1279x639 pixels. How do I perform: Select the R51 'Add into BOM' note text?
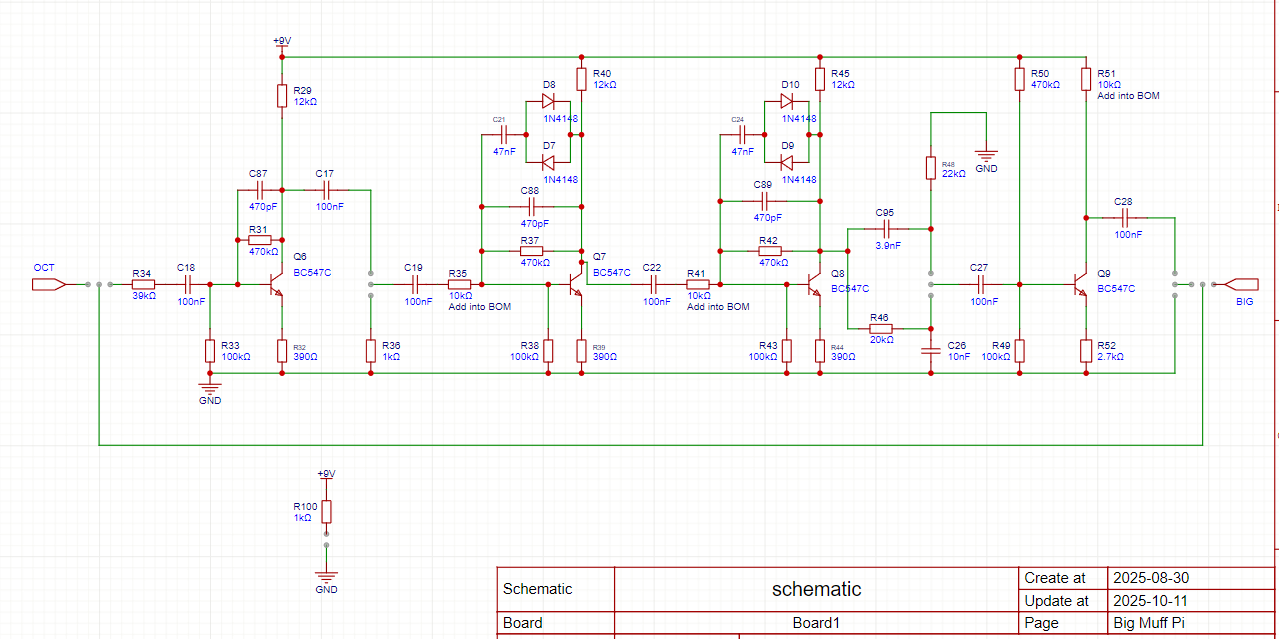tap(1128, 96)
